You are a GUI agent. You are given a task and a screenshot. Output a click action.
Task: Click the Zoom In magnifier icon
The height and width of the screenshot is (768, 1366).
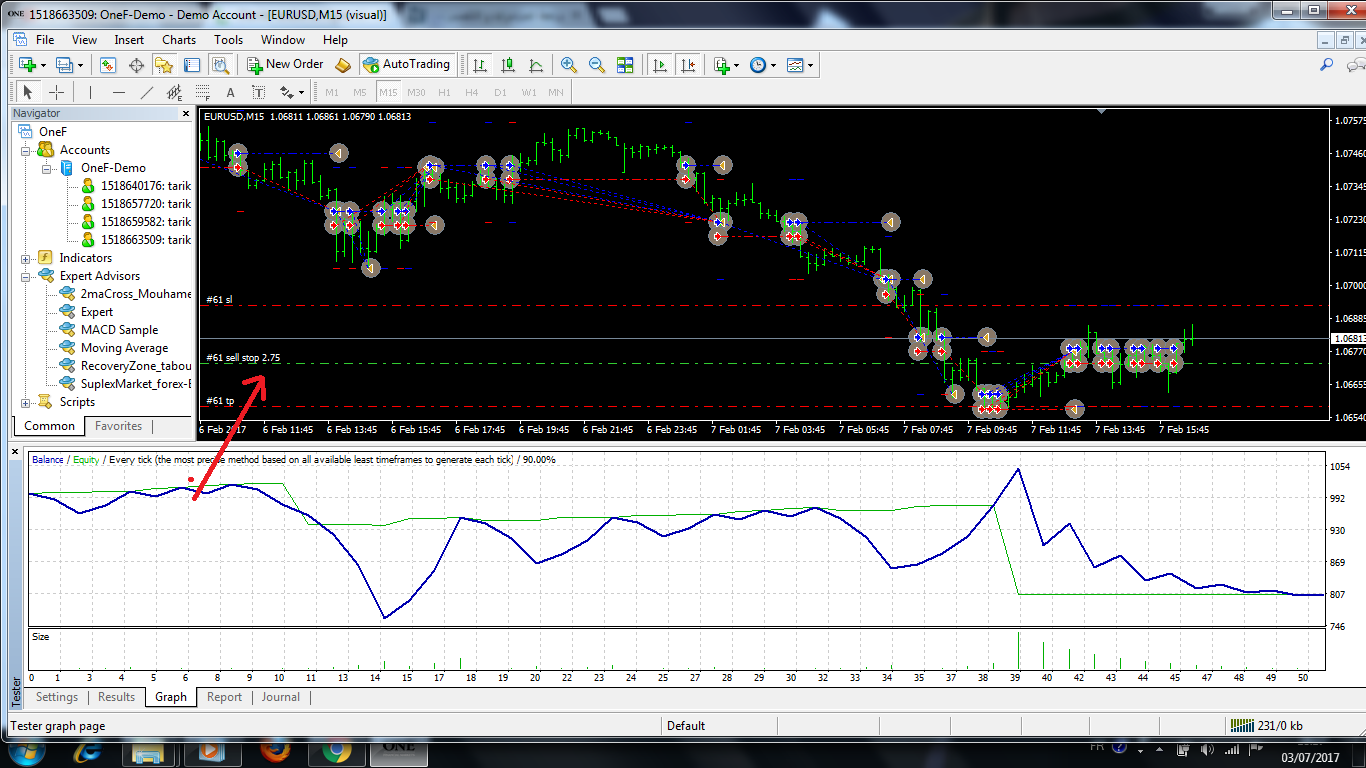tap(569, 65)
